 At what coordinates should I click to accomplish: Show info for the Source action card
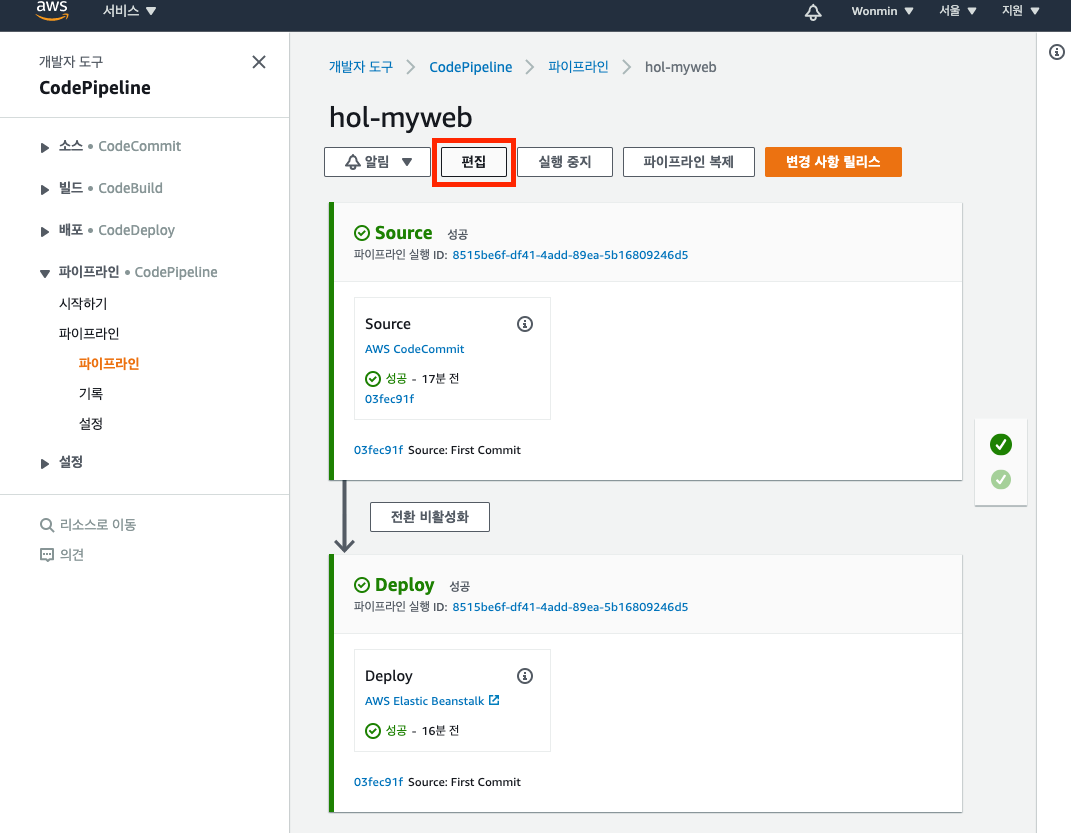click(525, 324)
